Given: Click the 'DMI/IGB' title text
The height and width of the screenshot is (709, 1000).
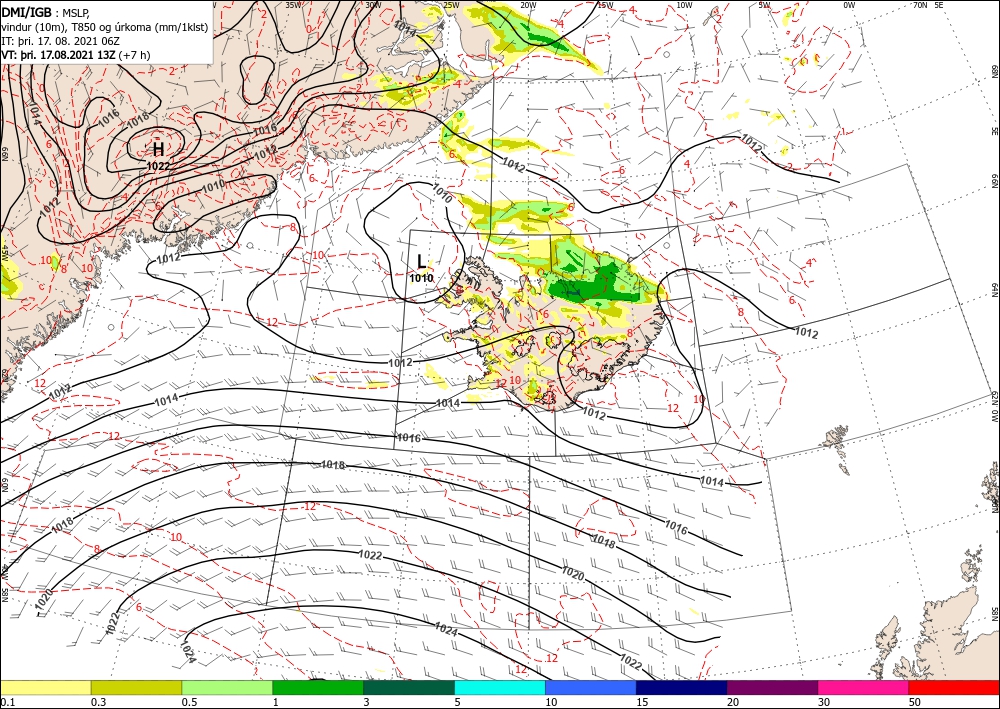Looking at the screenshot, I should pos(26,12).
